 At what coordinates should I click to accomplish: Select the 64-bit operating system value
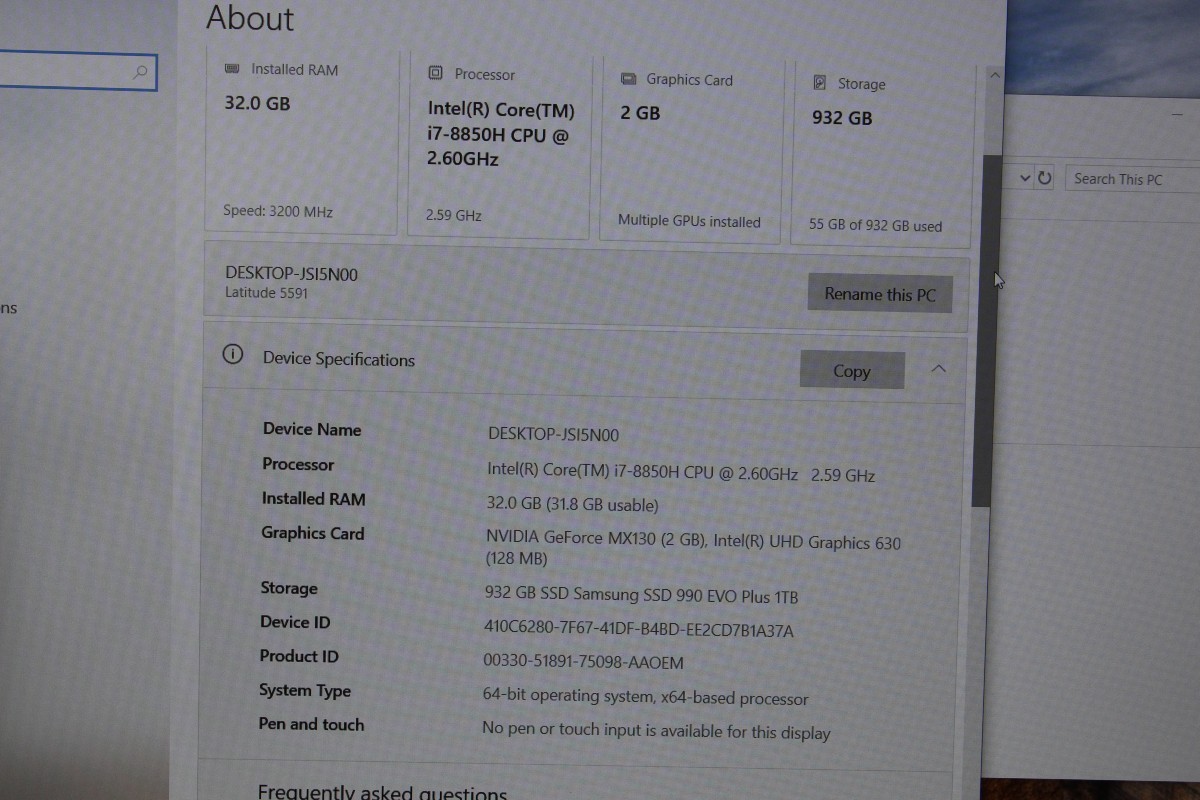pyautogui.click(x=645, y=696)
